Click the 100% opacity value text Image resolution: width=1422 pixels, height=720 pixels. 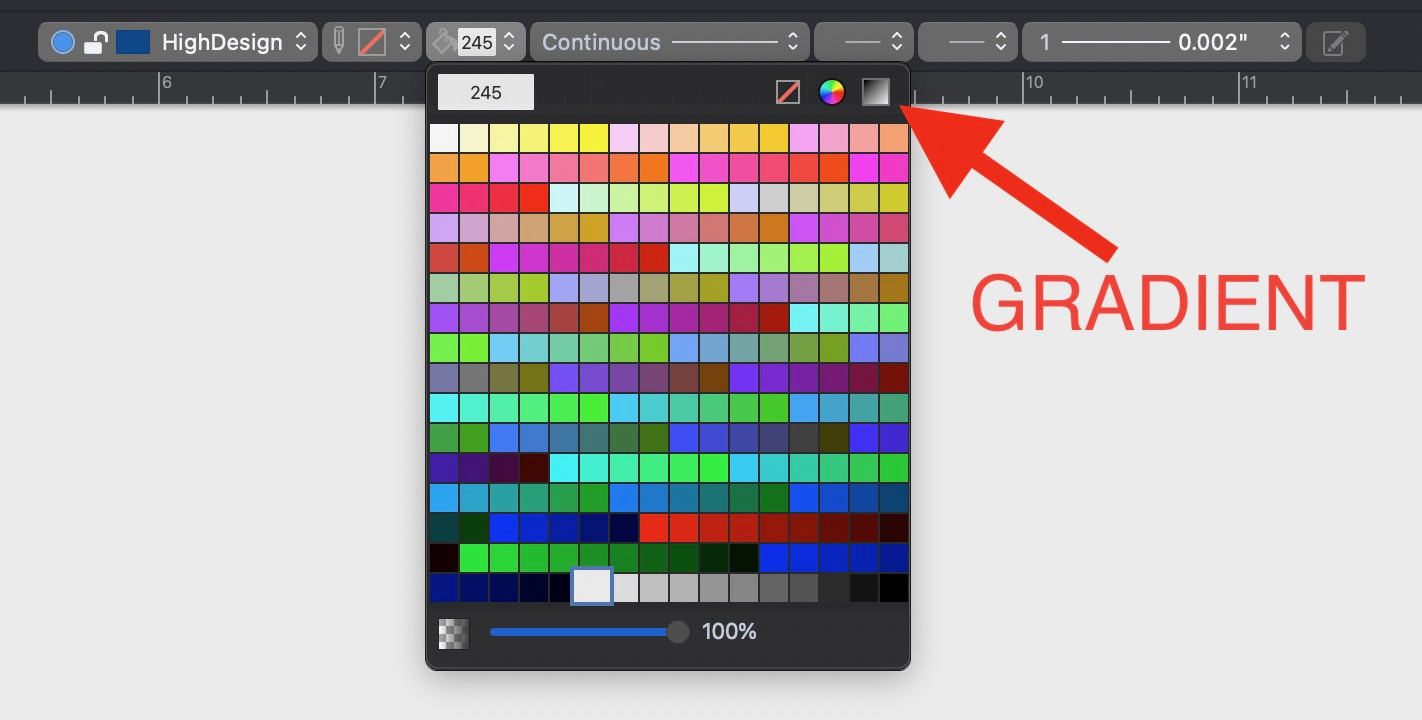pos(729,632)
